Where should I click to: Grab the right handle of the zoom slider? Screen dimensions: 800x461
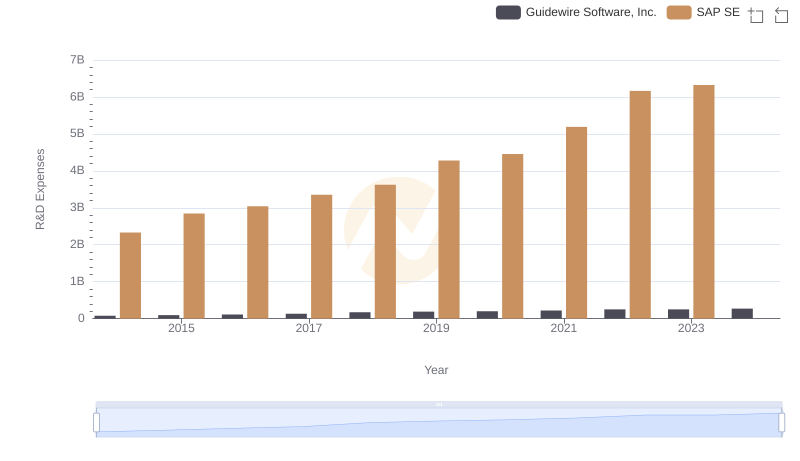tap(781, 422)
